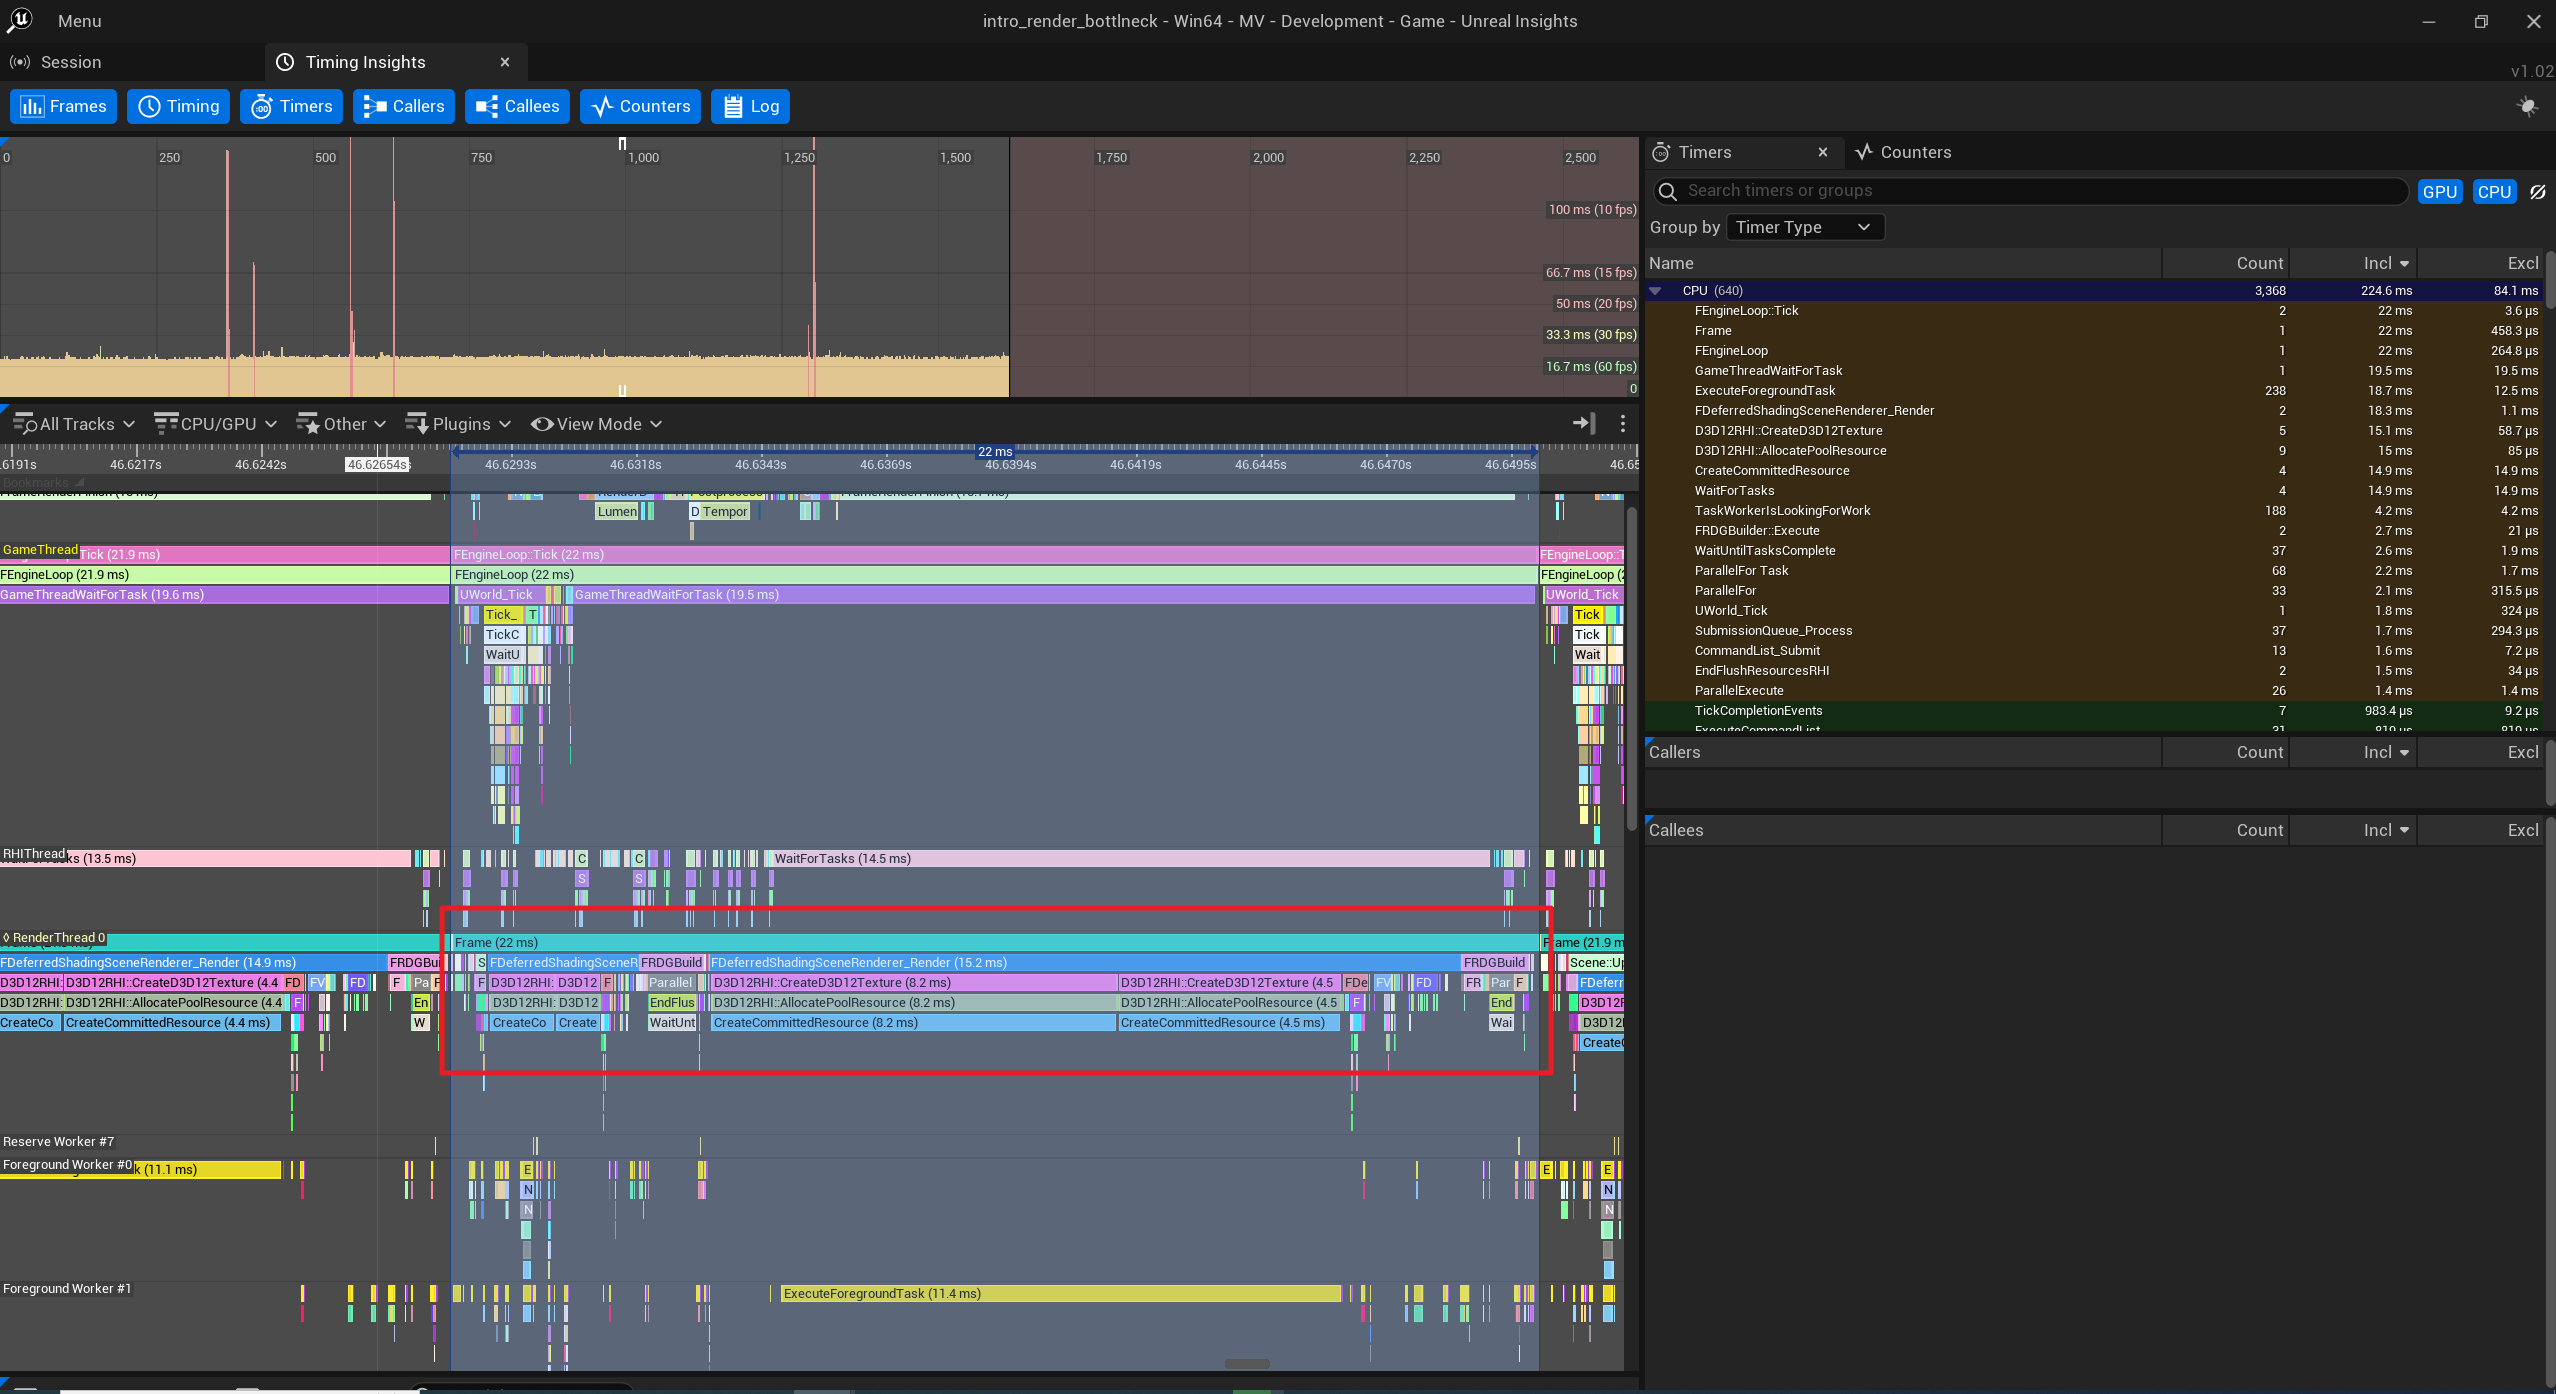Click the auto-scroll arrow icon in tracks toolbar

[x=1583, y=424]
